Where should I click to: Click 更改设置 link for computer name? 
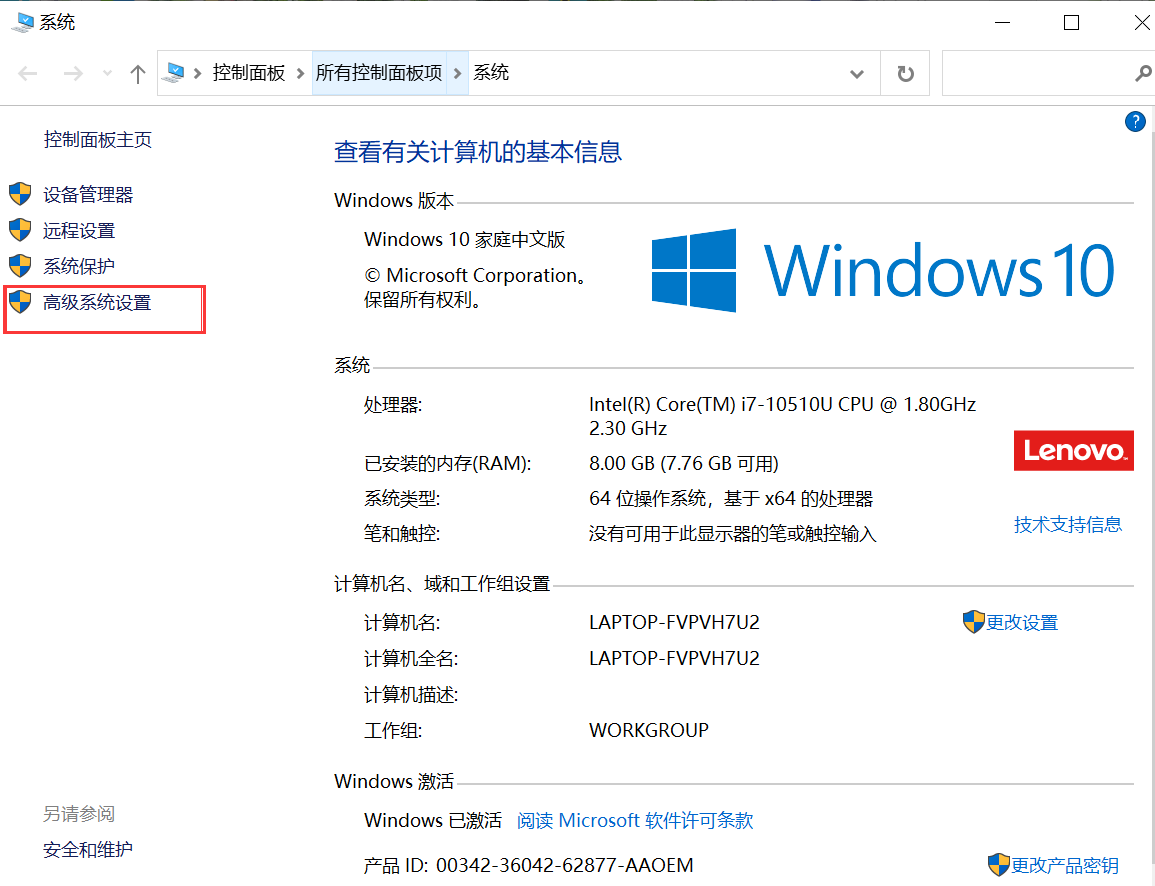click(x=1022, y=622)
